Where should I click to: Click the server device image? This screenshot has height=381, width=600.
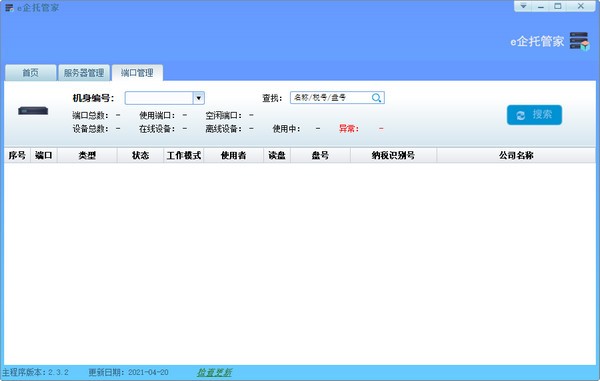33,111
